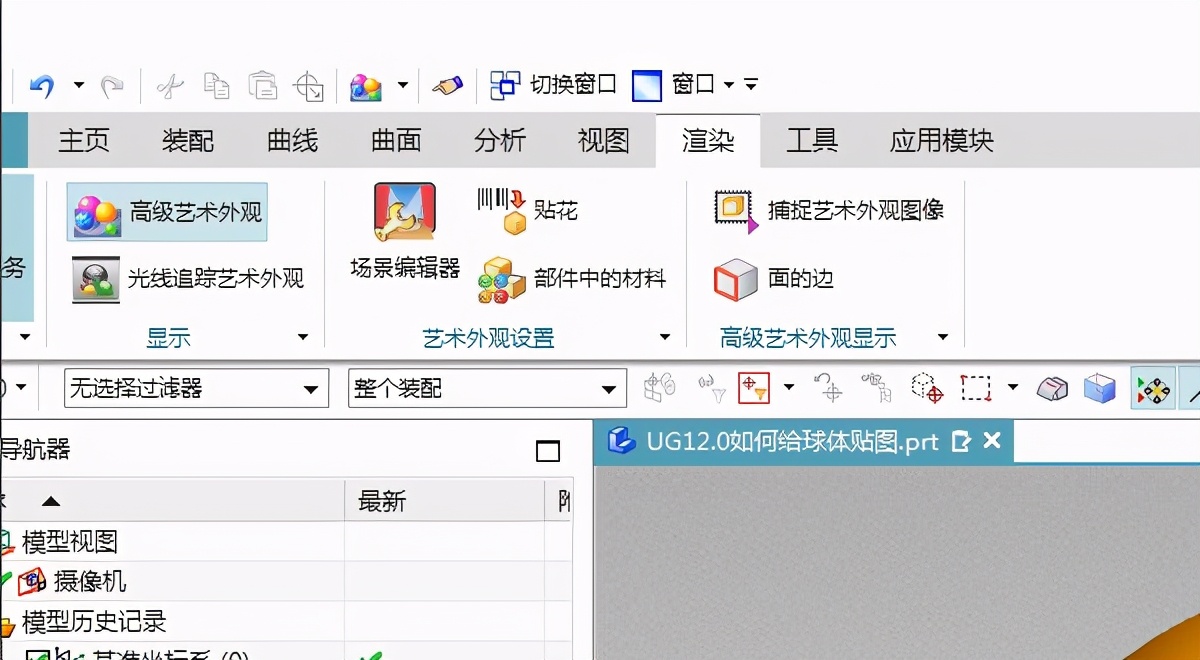Screen dimensions: 1200x660
Task: Open the 曲线 ribbon tab
Action: coord(292,141)
